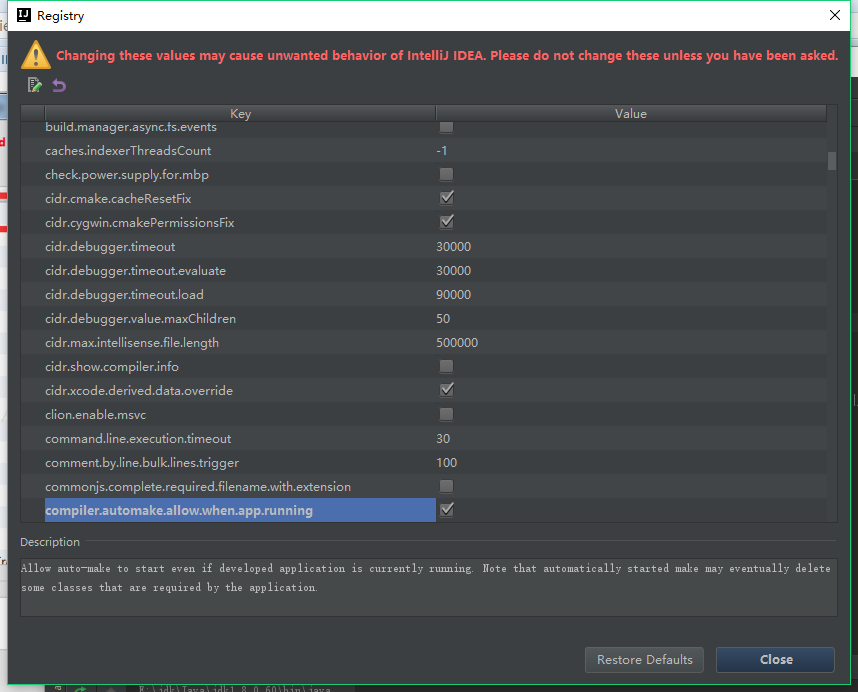The height and width of the screenshot is (692, 858).
Task: Select command.line.execution.timeout key
Action: coord(138,439)
